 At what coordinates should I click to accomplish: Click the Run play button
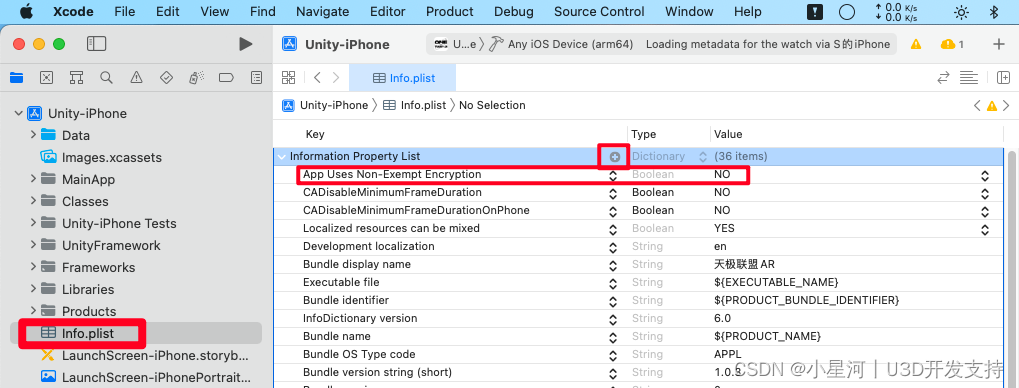tap(246, 44)
